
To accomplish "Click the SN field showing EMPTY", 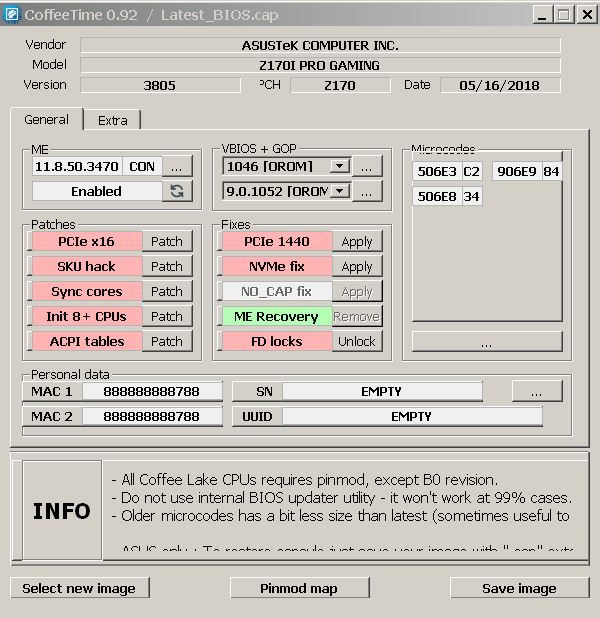I will [x=382, y=391].
